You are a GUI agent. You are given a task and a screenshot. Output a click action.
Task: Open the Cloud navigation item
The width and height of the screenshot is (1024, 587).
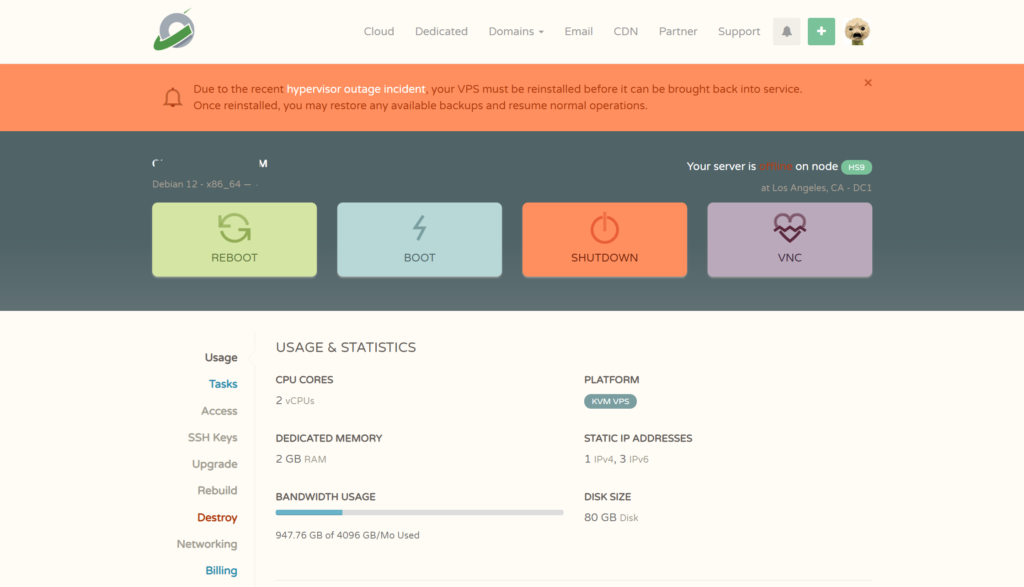tap(379, 31)
